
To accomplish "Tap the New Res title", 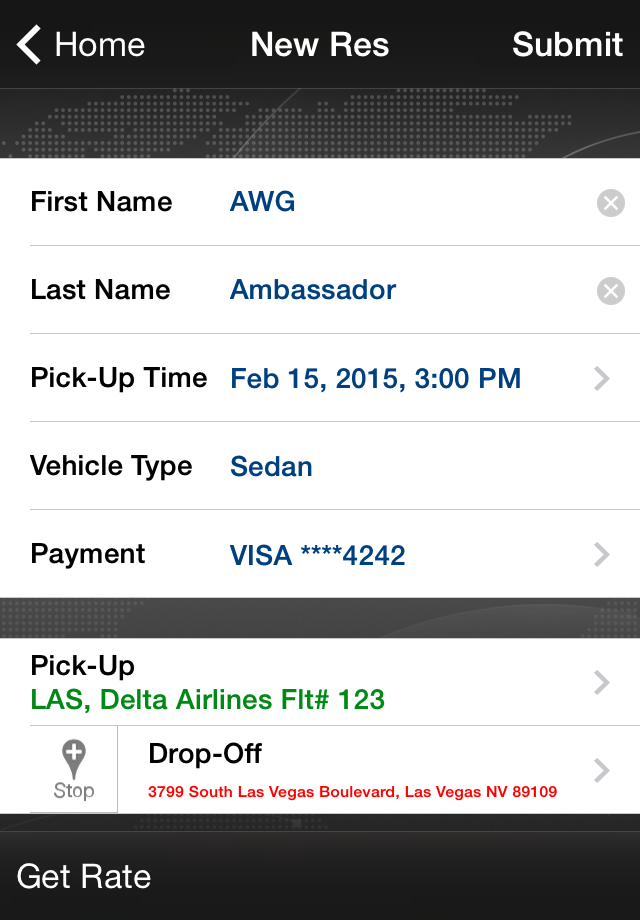I will coord(319,45).
